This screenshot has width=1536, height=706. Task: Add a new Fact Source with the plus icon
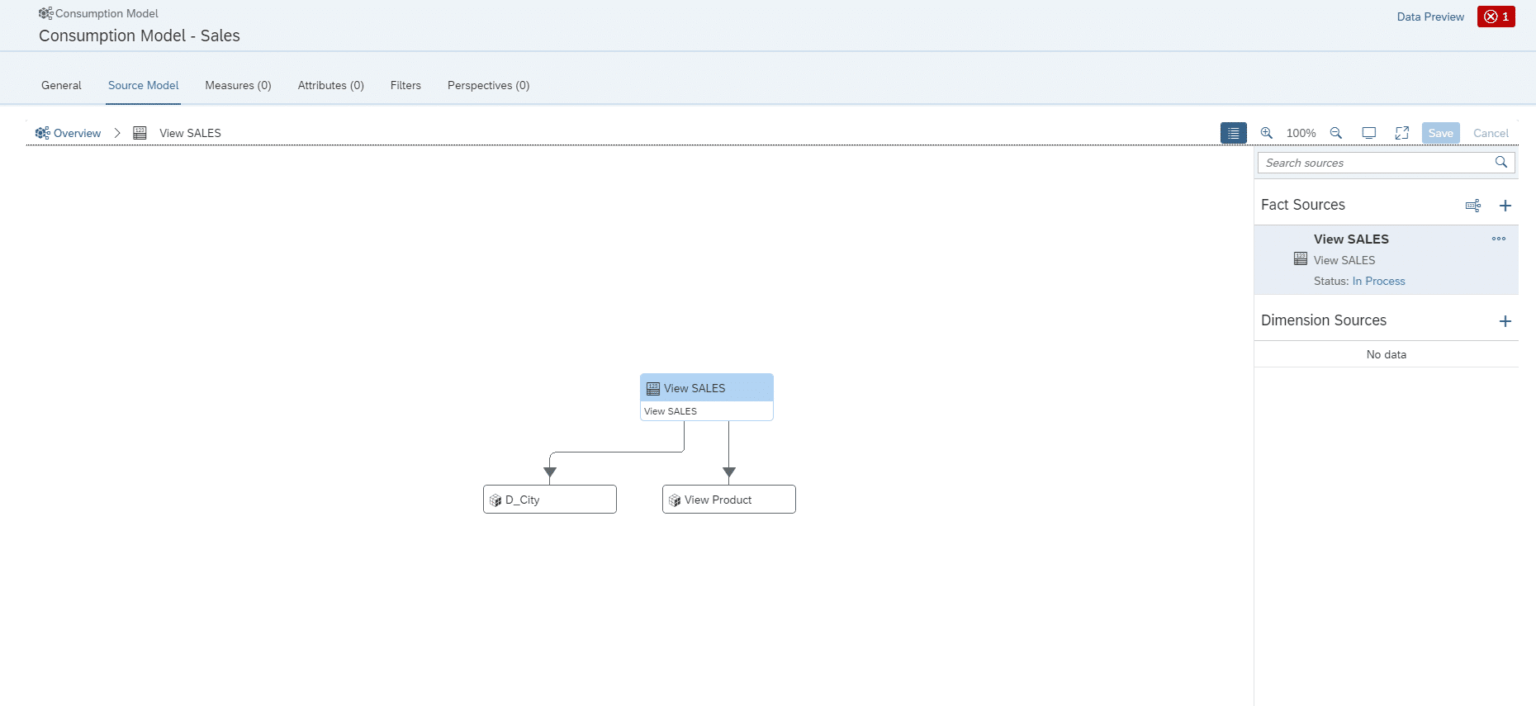pos(1505,205)
